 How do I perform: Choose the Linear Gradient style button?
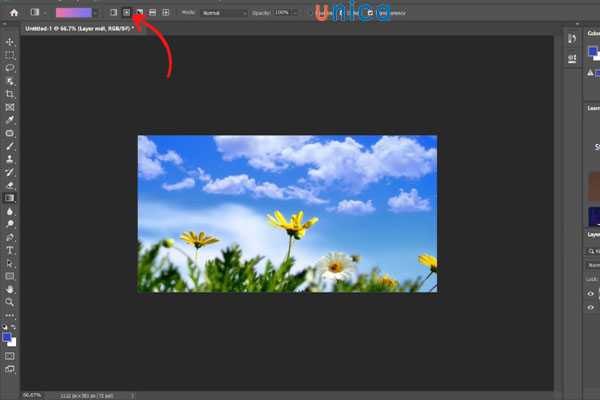(113, 12)
